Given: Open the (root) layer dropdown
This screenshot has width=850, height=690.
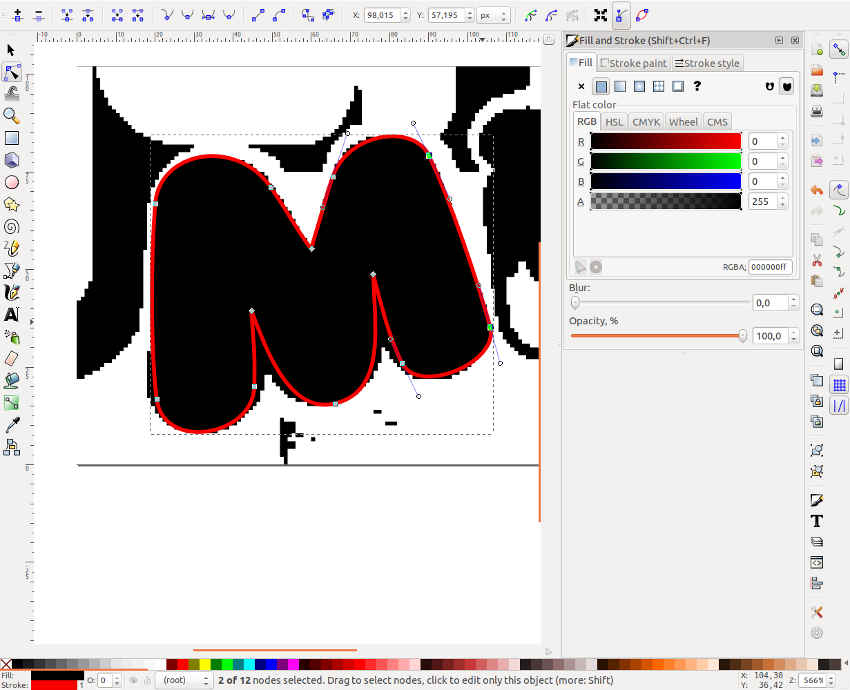Looking at the screenshot, I should point(184,680).
